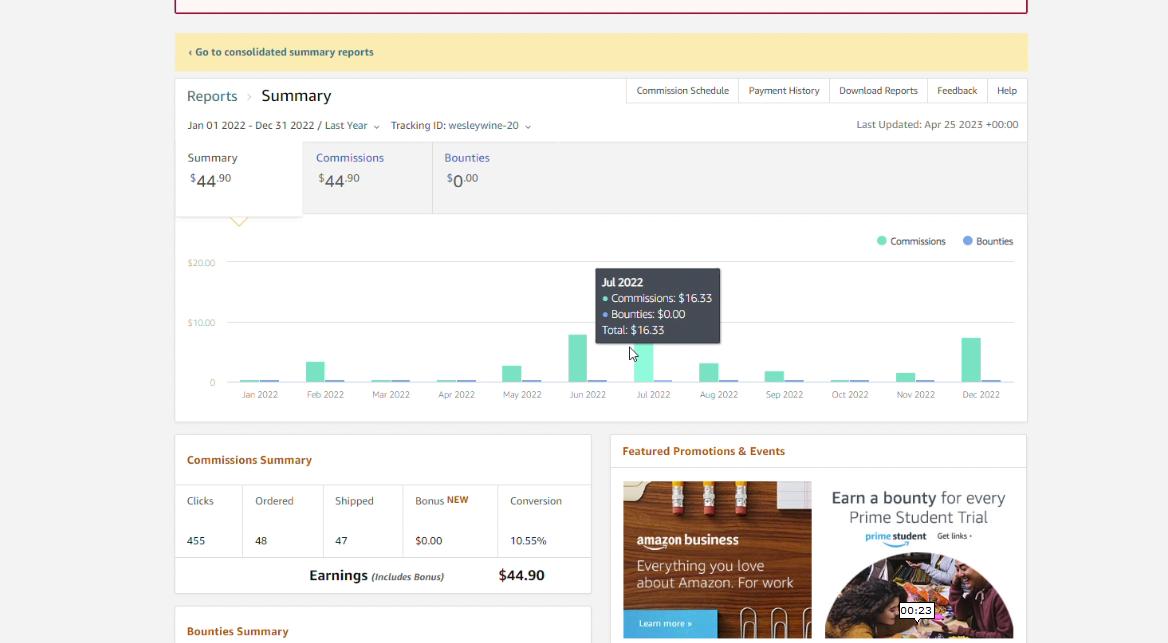This screenshot has width=1168, height=643.
Task: Click the Sep 2022 commissions bar
Action: [x=774, y=377]
